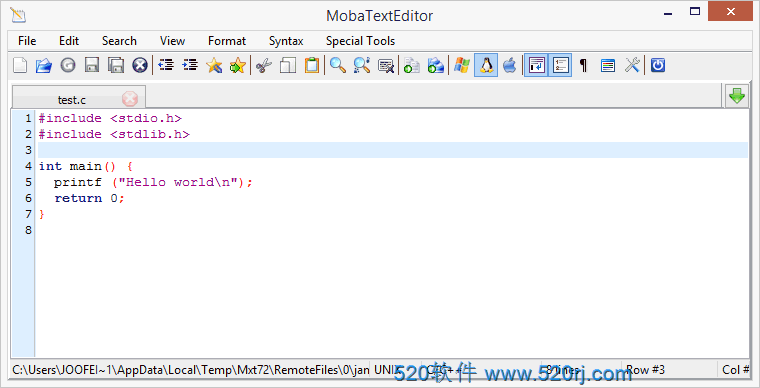Unindent the selected lines
The width and height of the screenshot is (760, 388).
pyautogui.click(x=166, y=65)
